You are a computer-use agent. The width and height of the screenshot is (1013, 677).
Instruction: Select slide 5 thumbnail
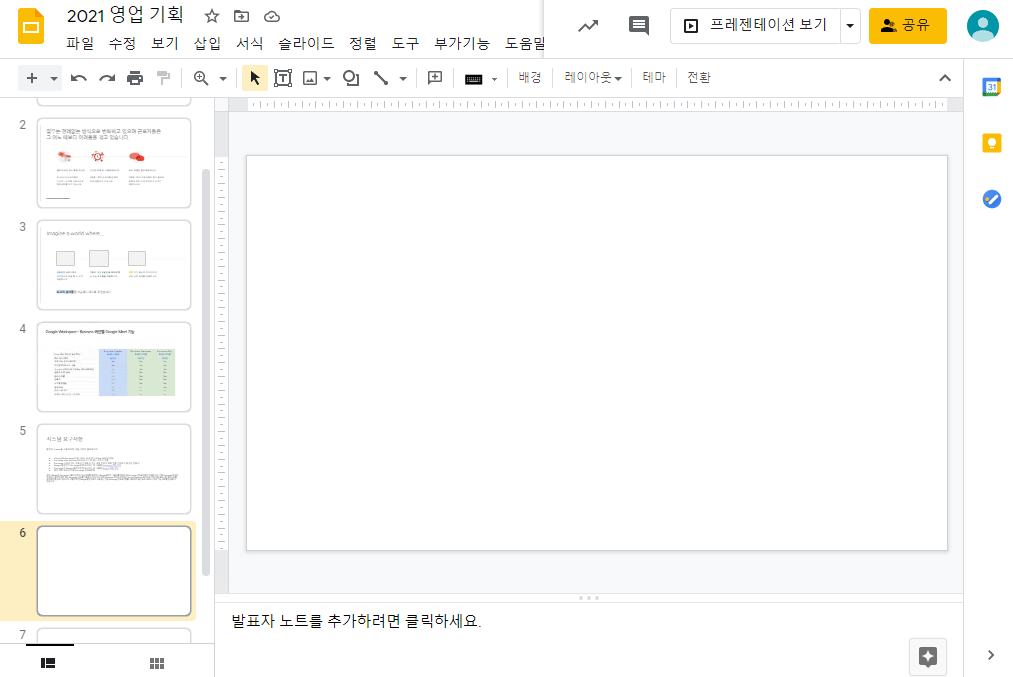coord(114,469)
